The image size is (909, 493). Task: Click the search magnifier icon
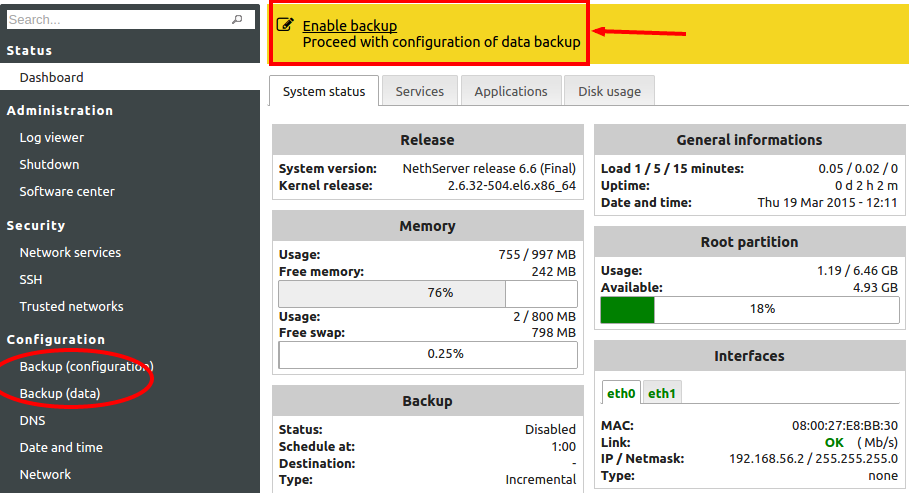click(237, 20)
